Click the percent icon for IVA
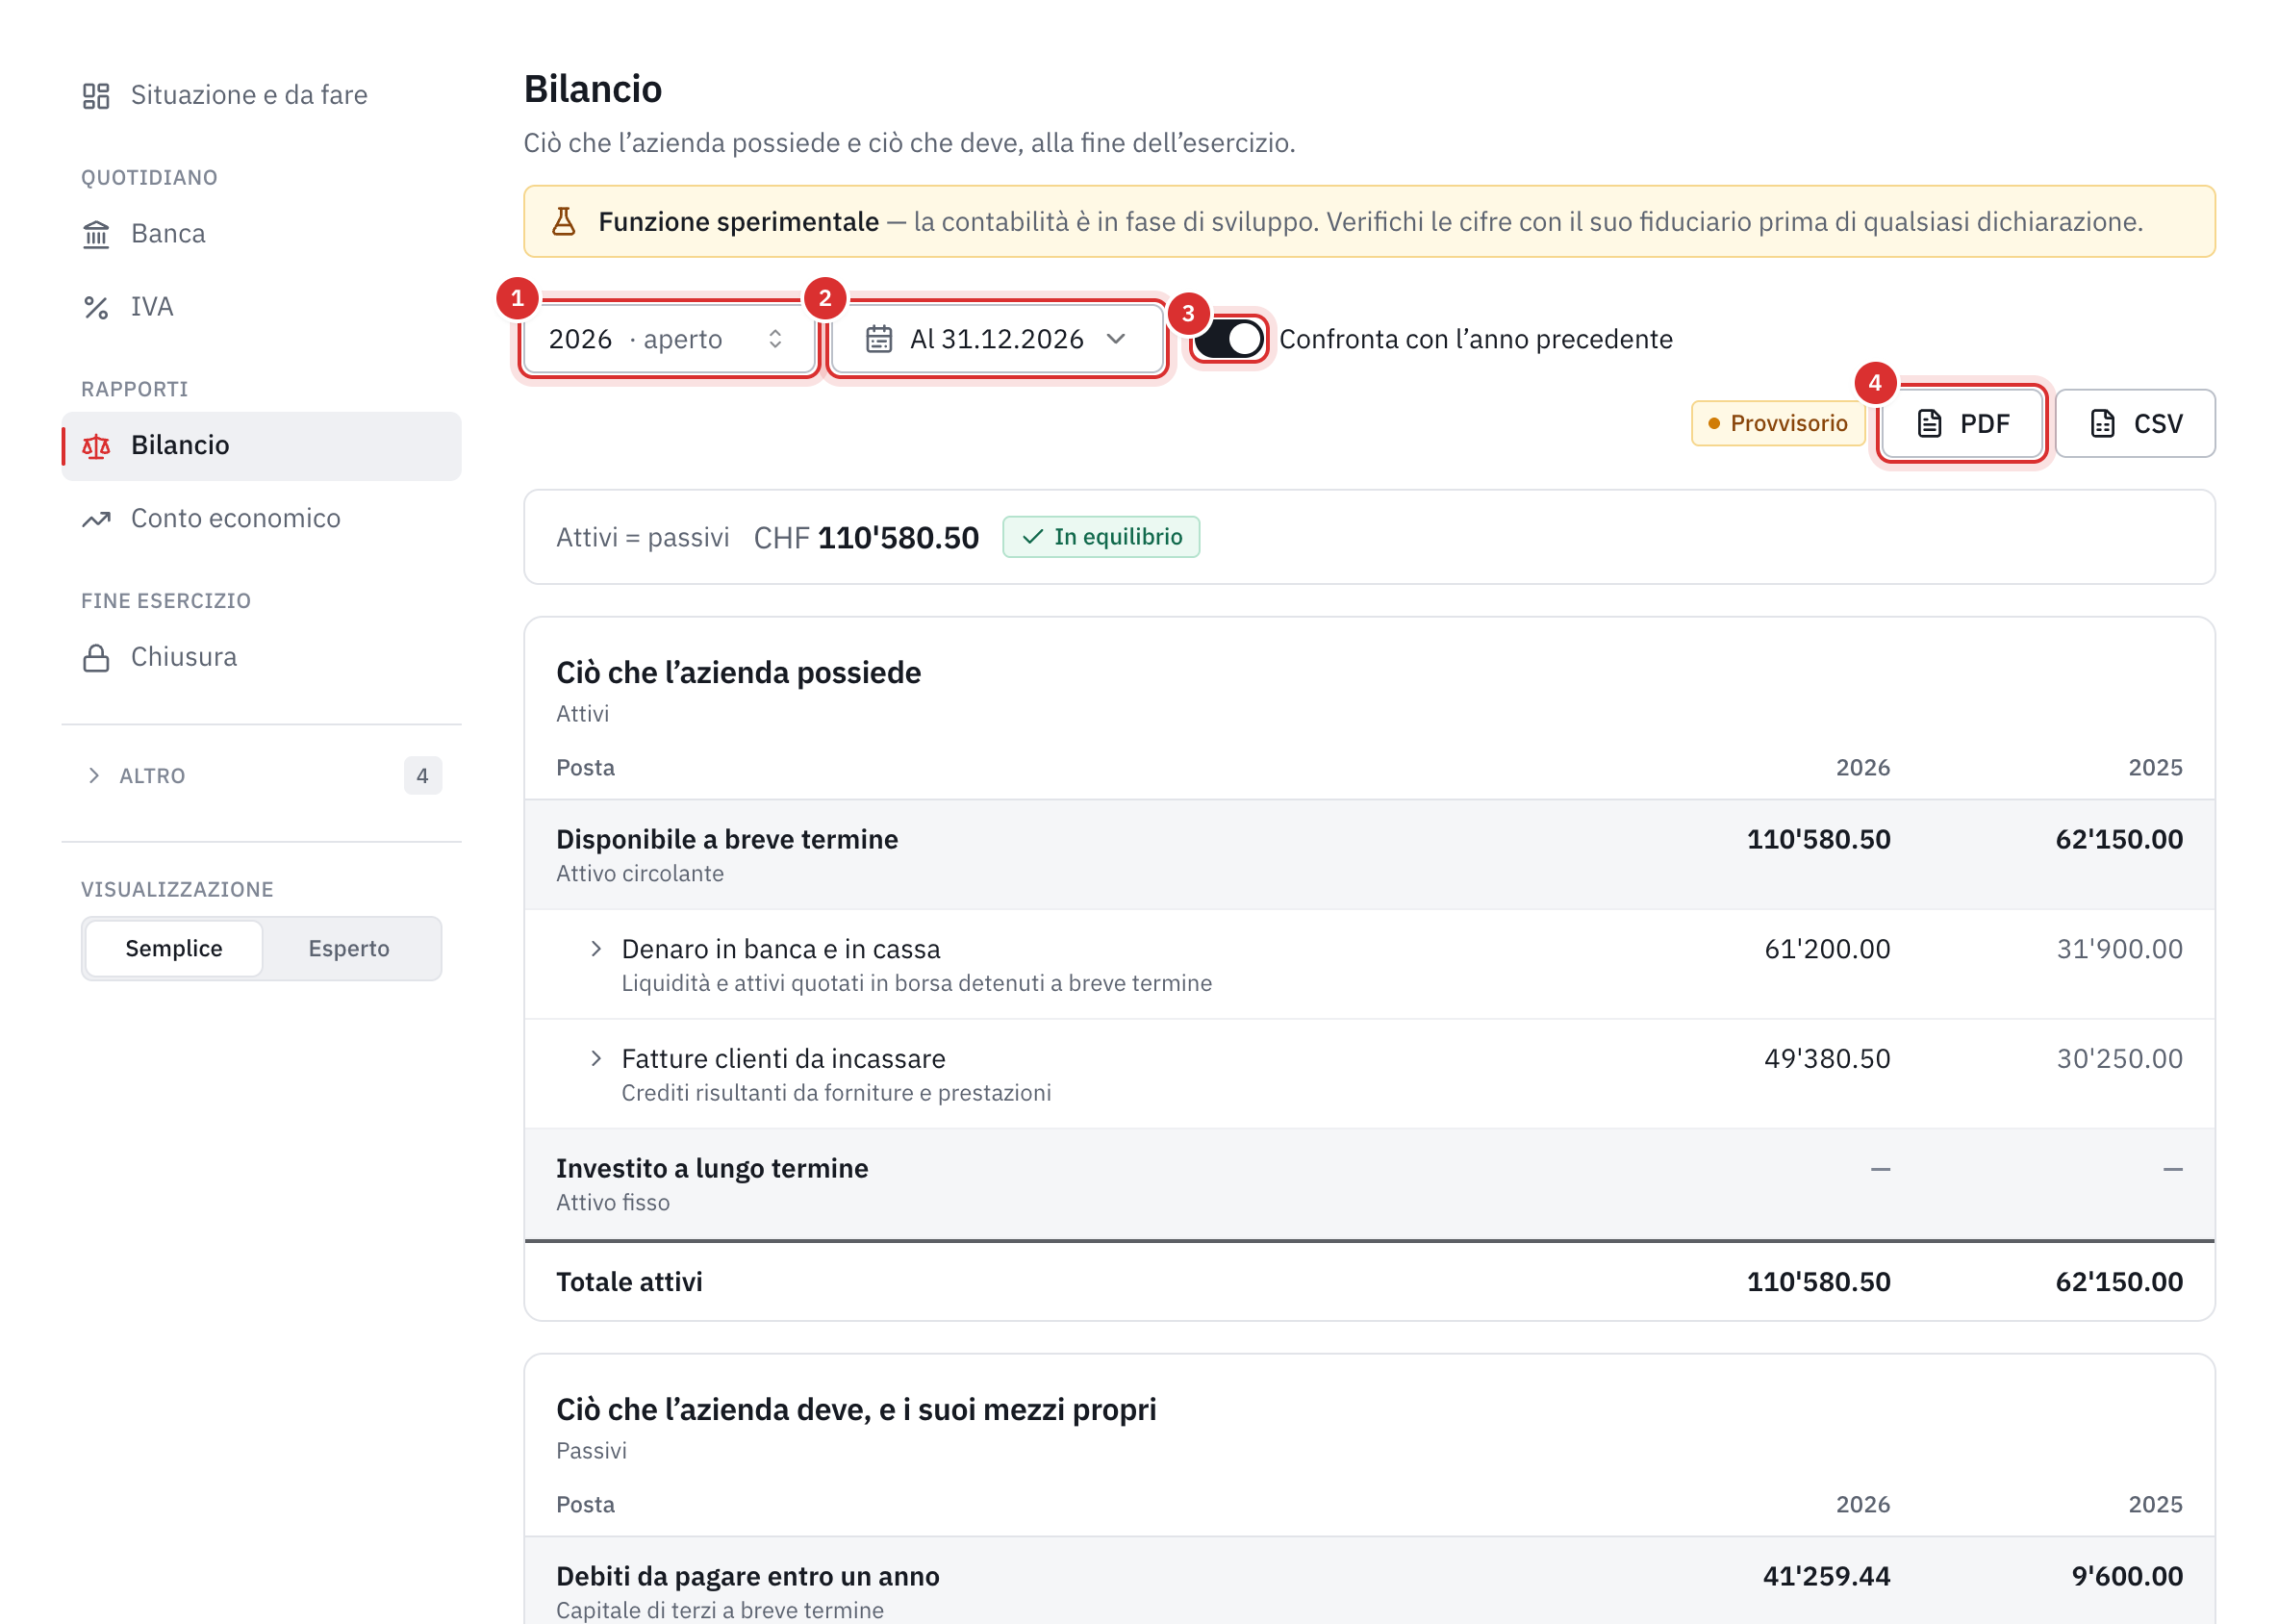 point(96,307)
